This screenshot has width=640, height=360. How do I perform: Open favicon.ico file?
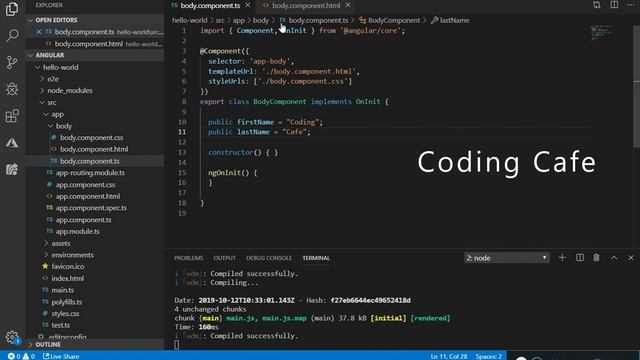68,267
